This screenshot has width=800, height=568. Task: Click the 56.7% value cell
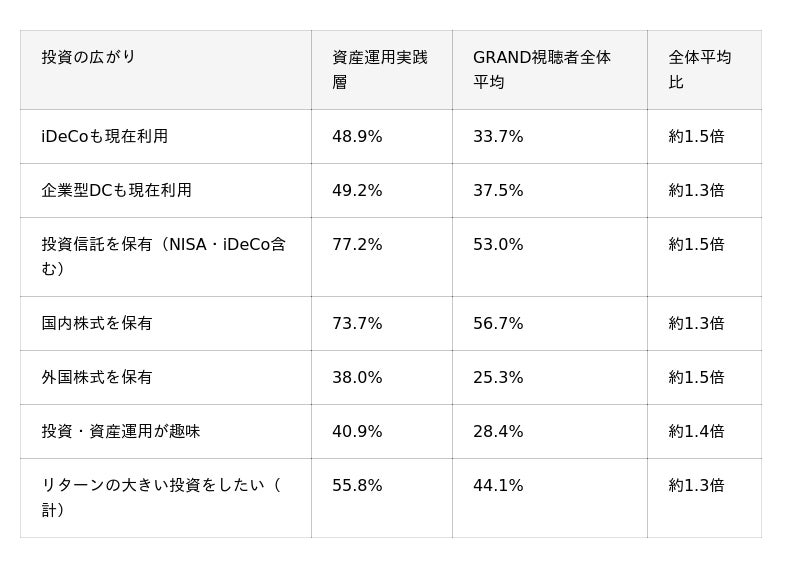[x=549, y=324]
